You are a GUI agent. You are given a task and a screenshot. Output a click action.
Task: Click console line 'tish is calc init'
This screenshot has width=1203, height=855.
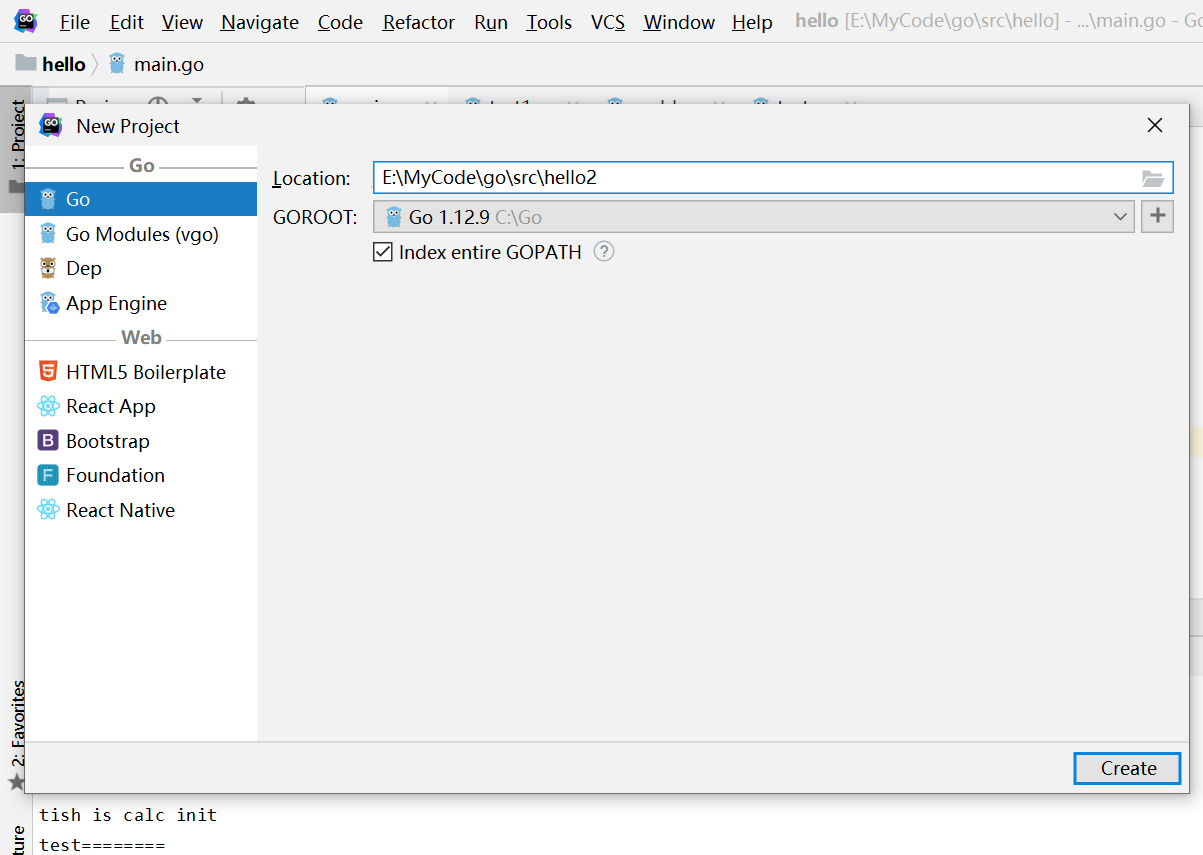click(x=128, y=815)
